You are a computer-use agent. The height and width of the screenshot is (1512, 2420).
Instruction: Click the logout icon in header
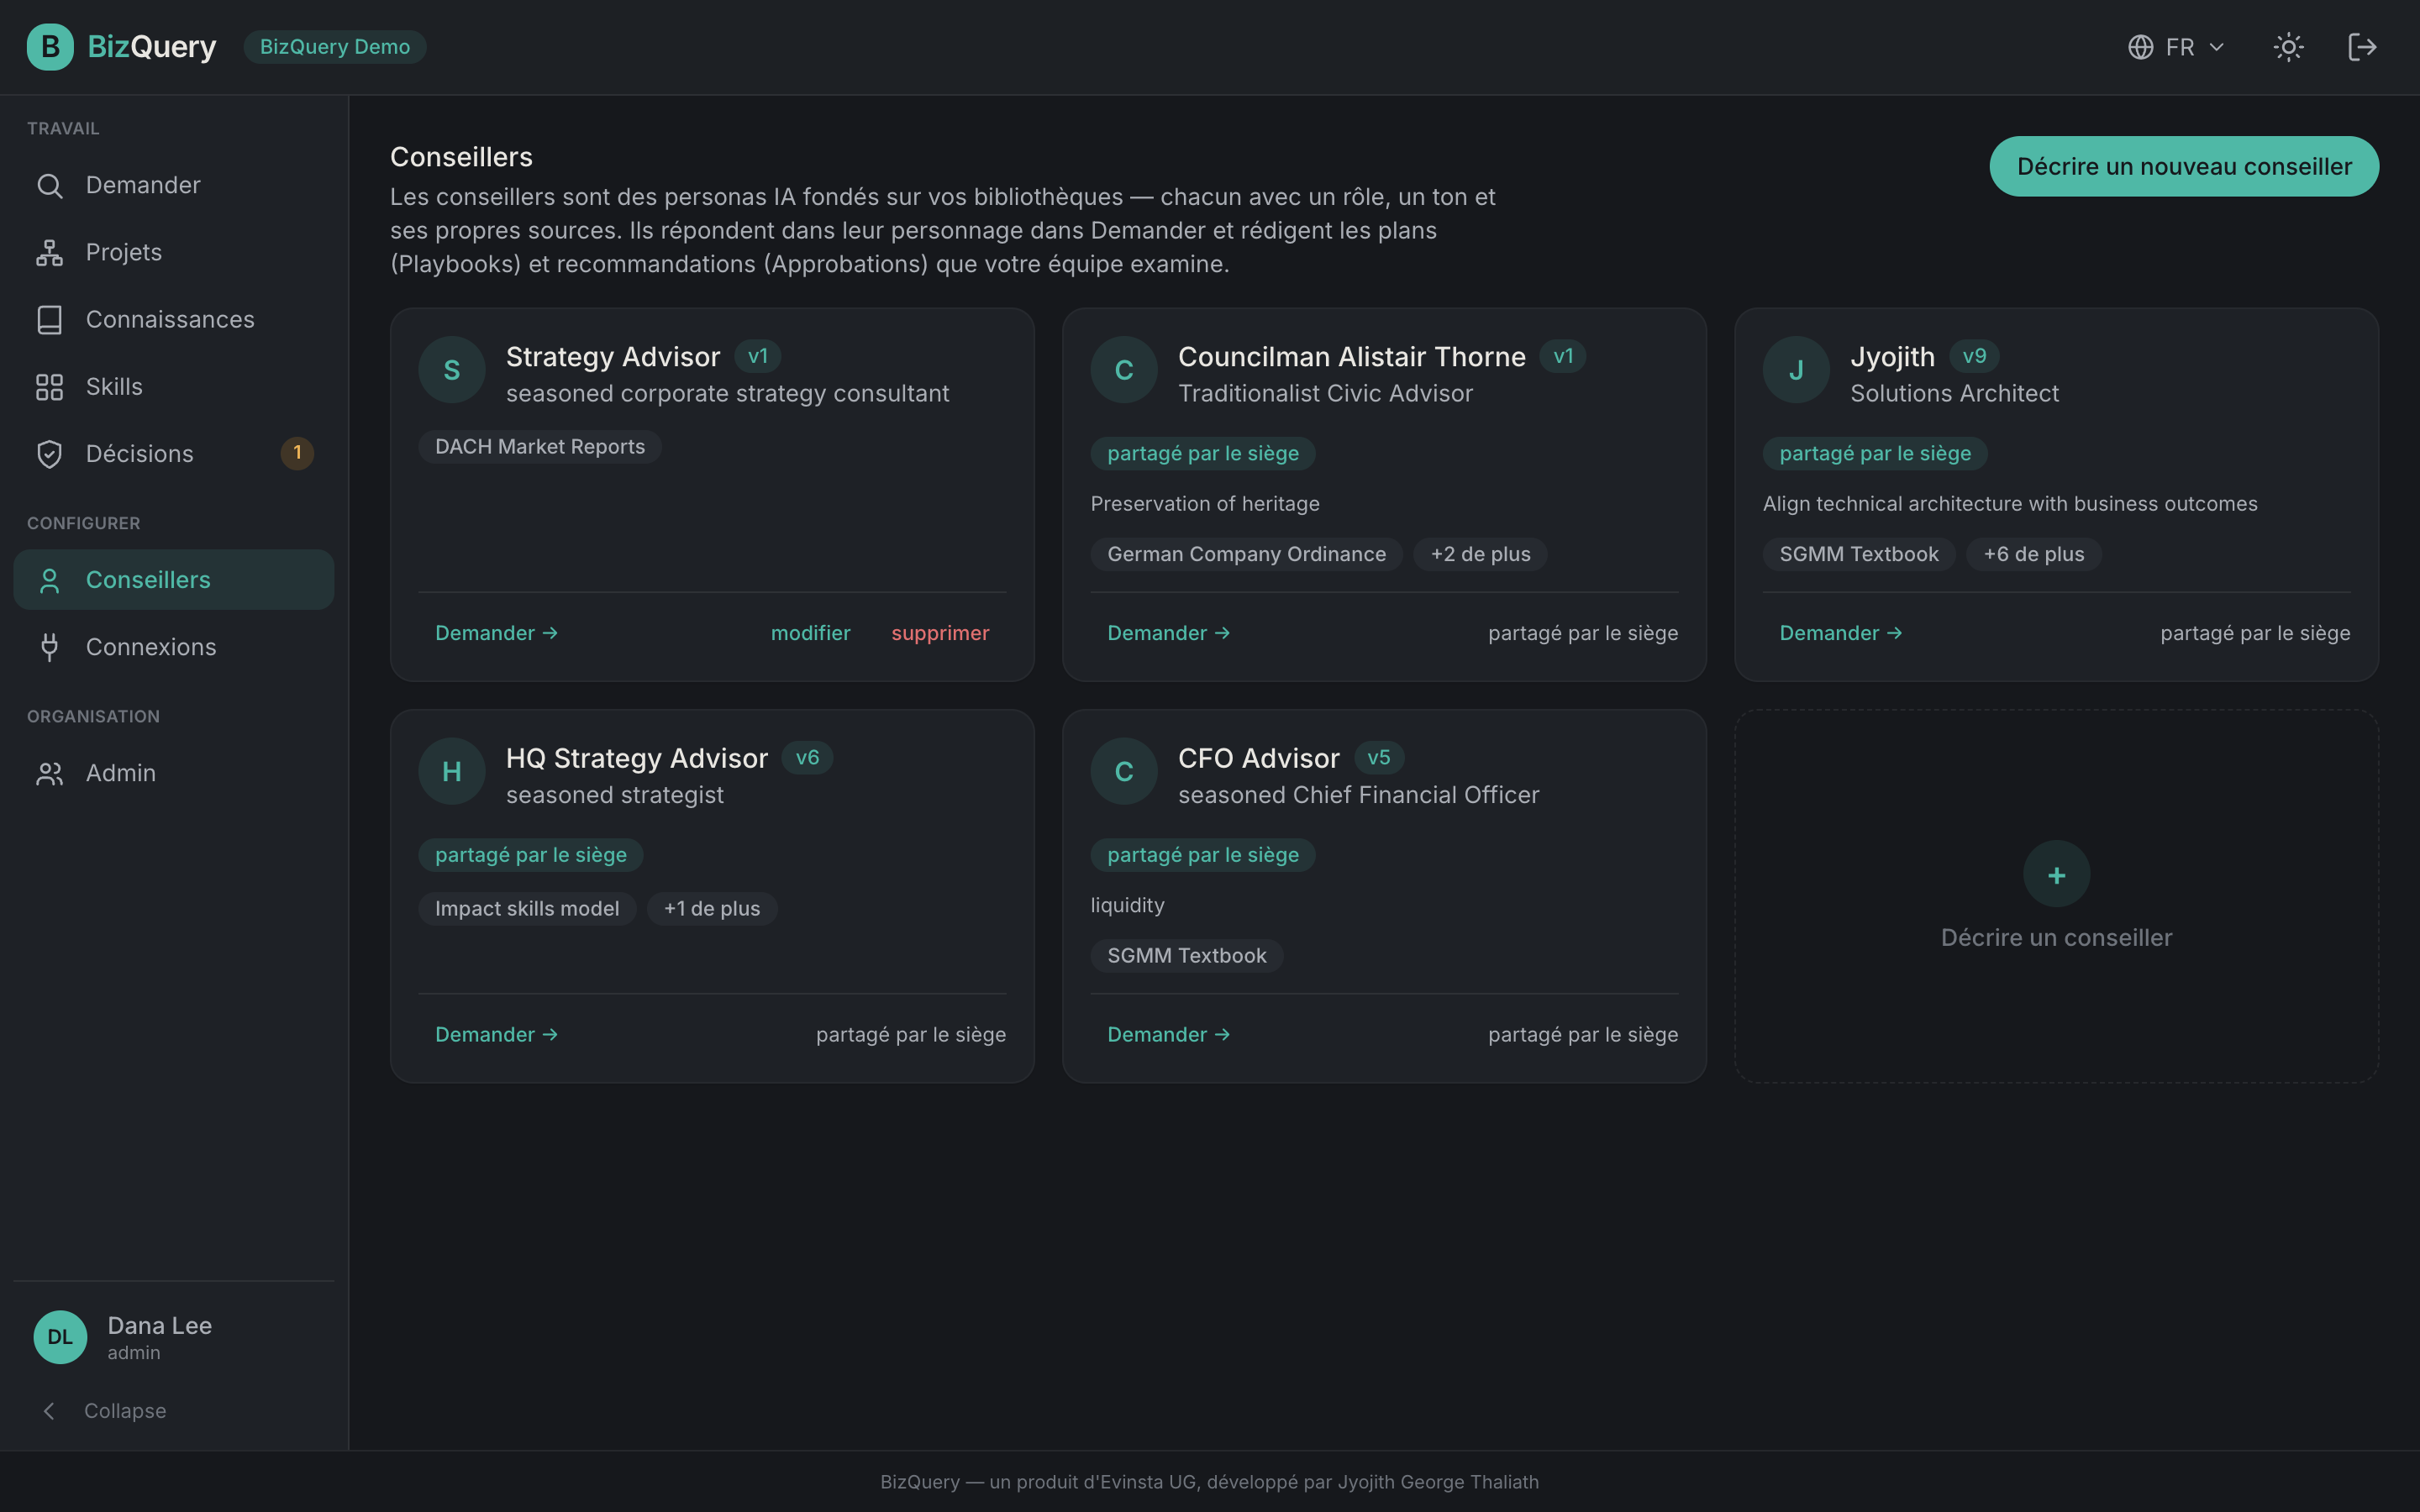(2362, 47)
